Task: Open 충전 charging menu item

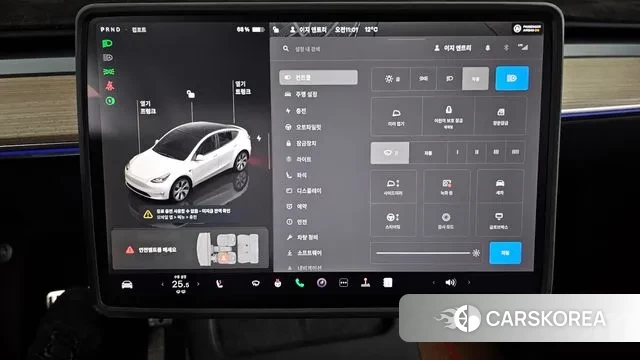Action: coord(296,111)
